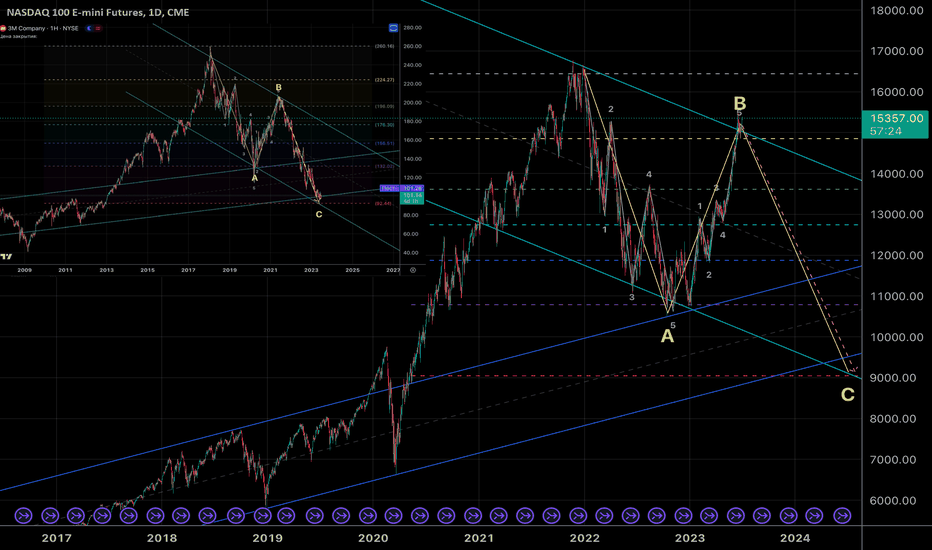This screenshot has height=550, width=932.
Task: Open inset chart axis settings gear icon
Action: click(x=413, y=270)
